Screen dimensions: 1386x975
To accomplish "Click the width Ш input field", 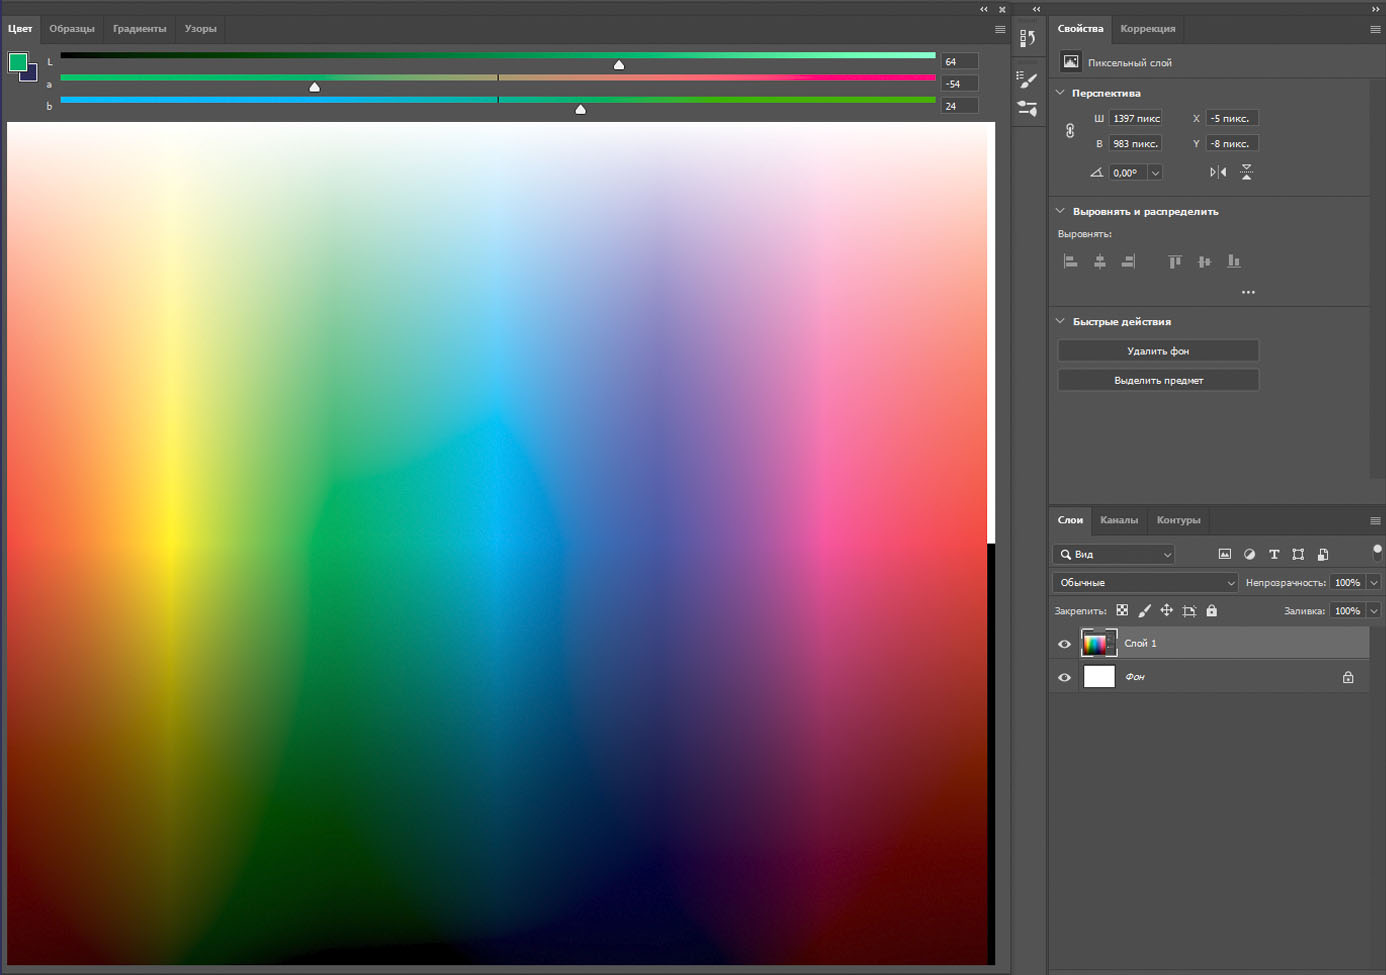I will click(1136, 118).
